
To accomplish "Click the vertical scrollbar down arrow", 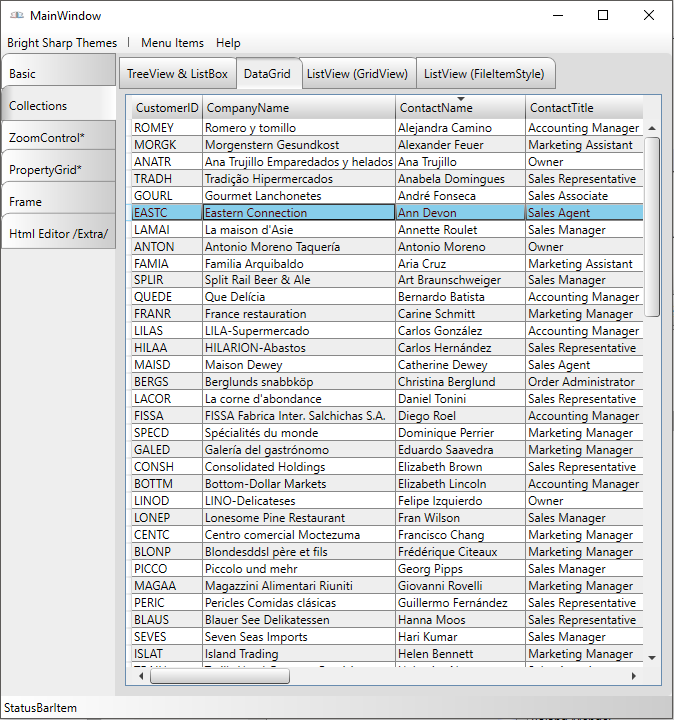I will 652,657.
